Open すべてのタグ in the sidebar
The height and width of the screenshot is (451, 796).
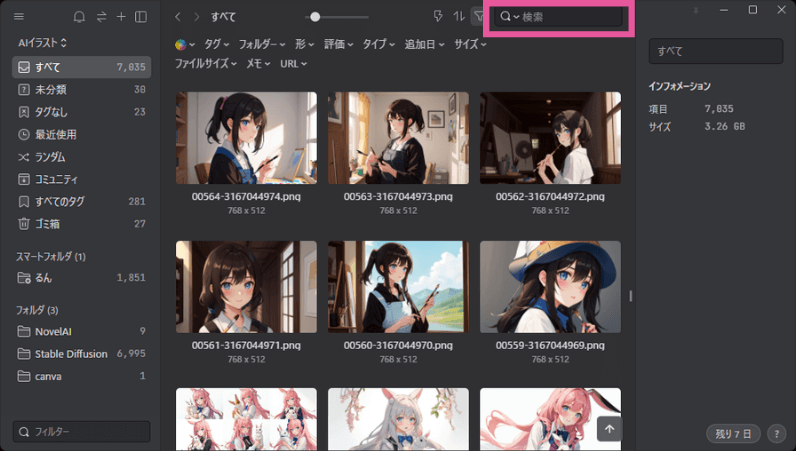point(81,202)
